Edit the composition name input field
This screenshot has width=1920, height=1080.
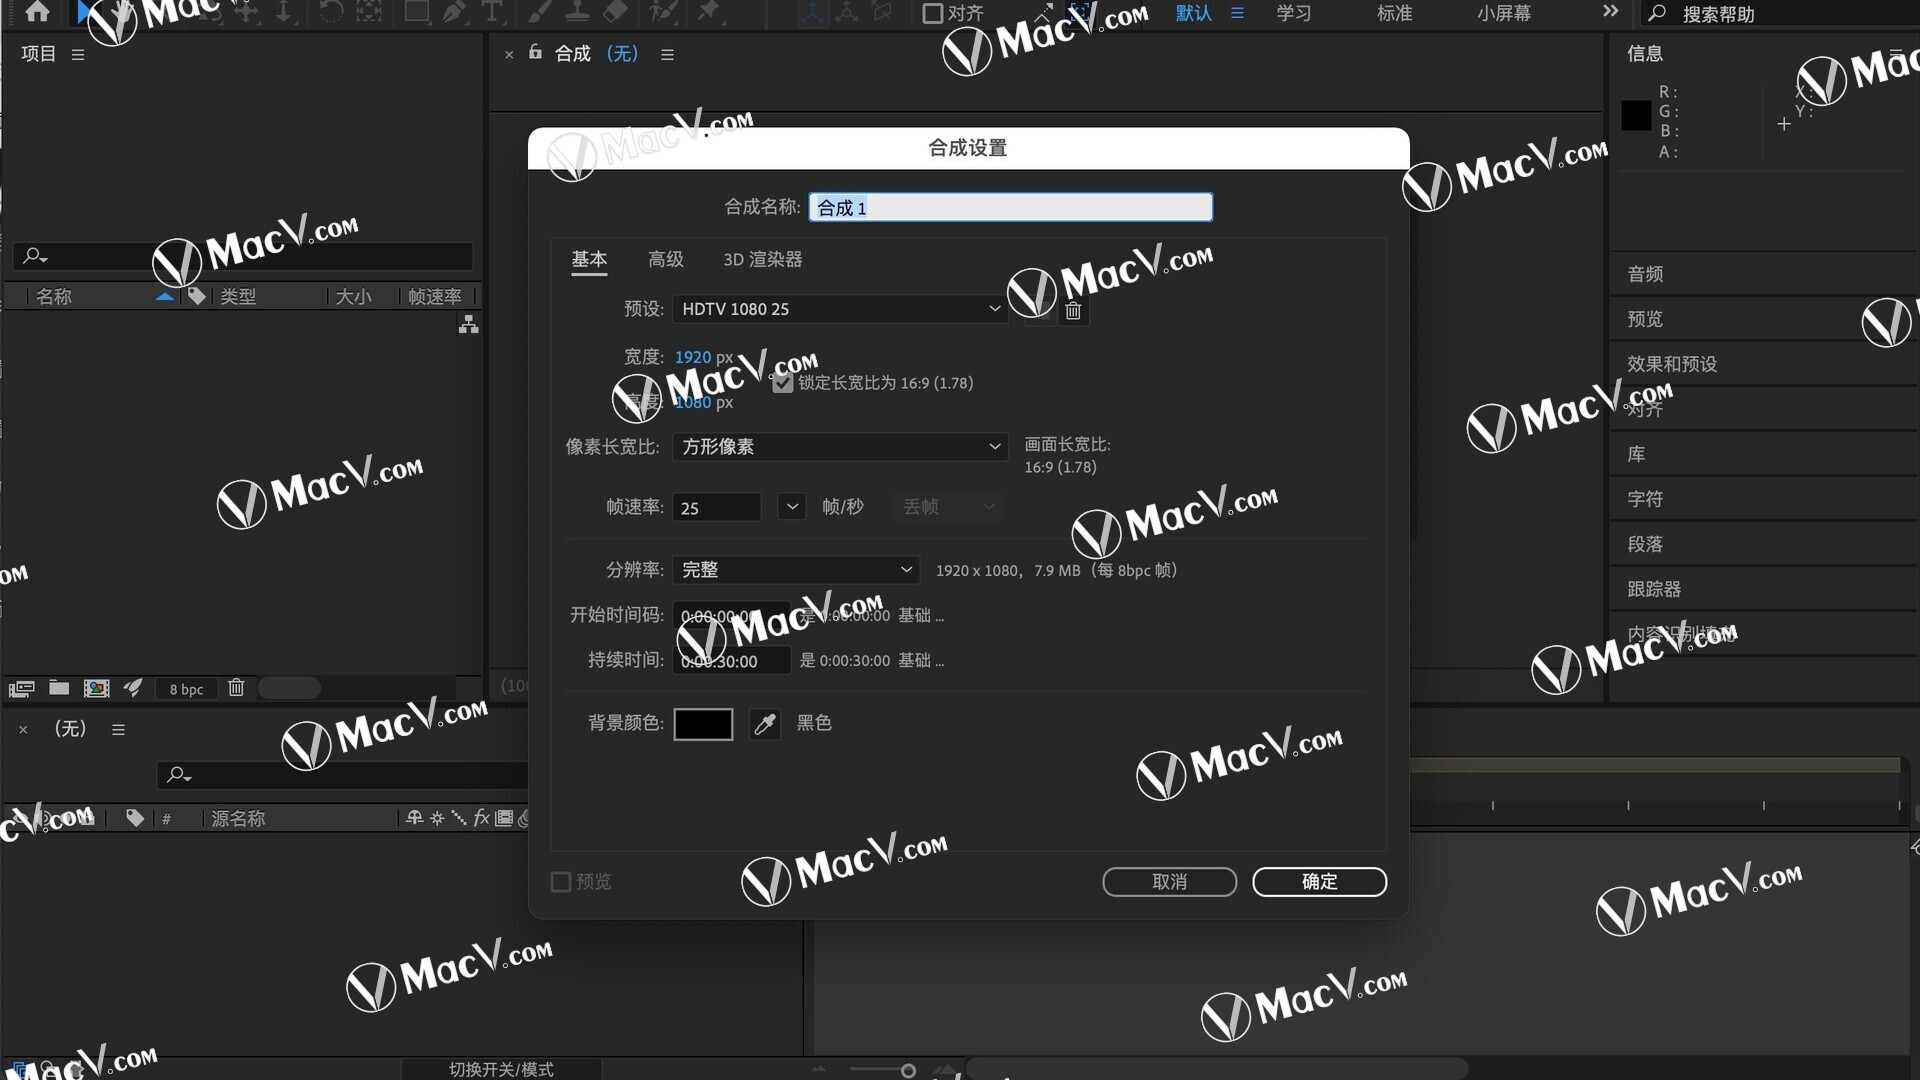pos(1009,207)
